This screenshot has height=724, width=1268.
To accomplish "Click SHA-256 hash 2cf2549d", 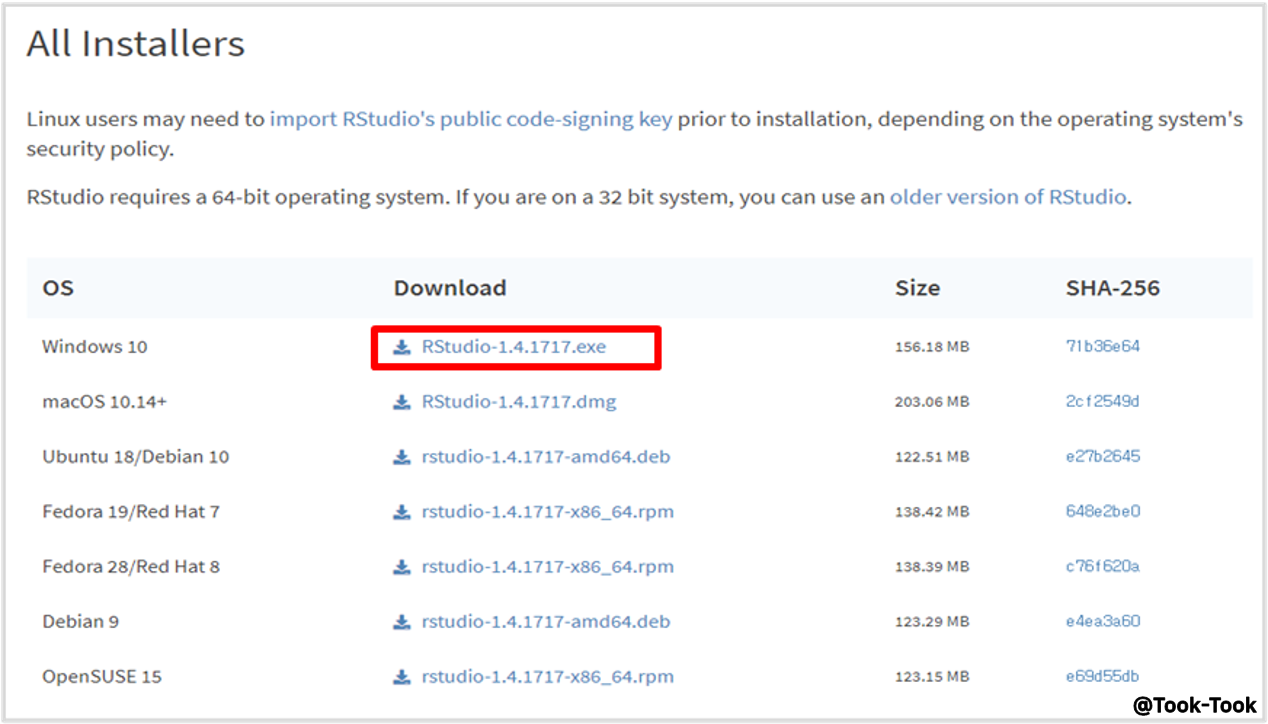I will [x=1103, y=402].
